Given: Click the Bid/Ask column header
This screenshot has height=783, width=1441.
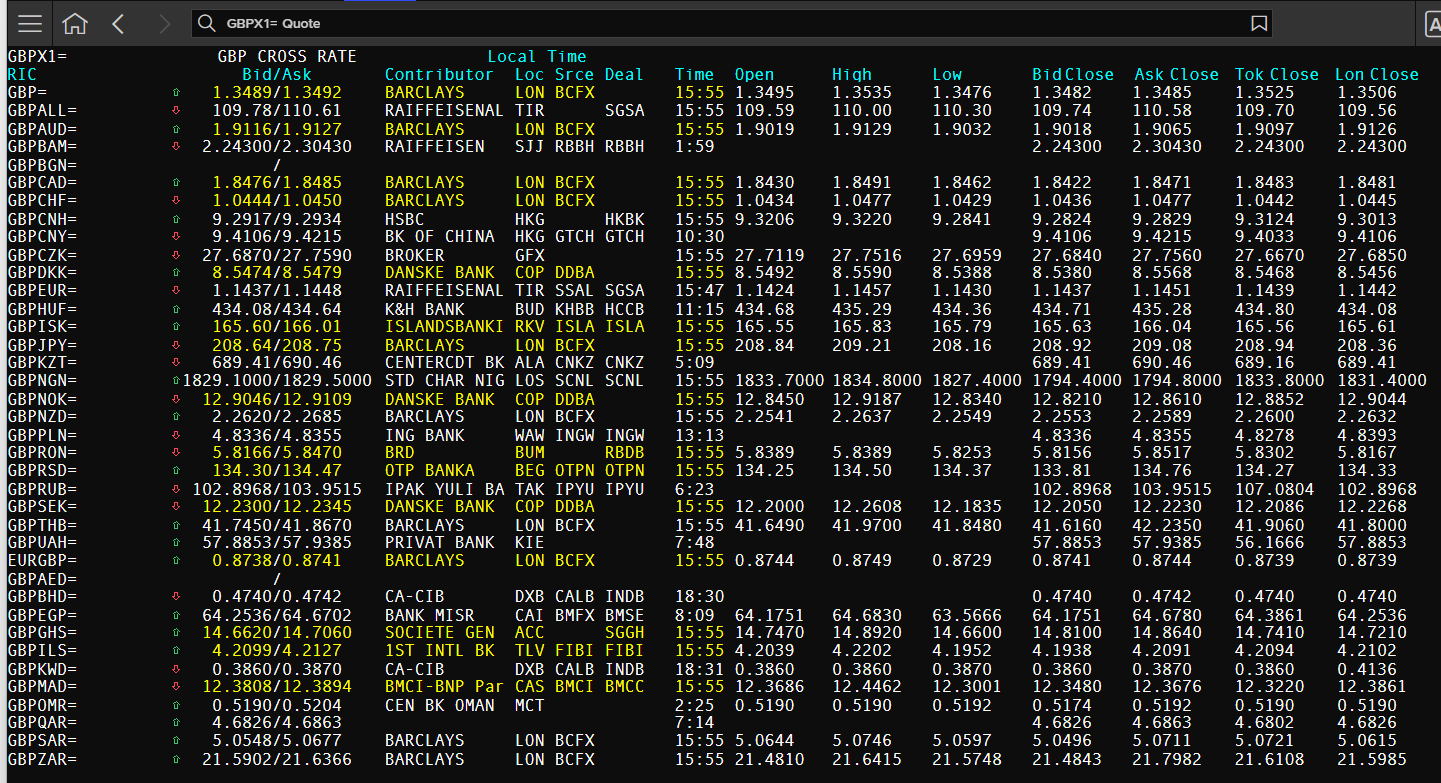Looking at the screenshot, I should (x=277, y=74).
